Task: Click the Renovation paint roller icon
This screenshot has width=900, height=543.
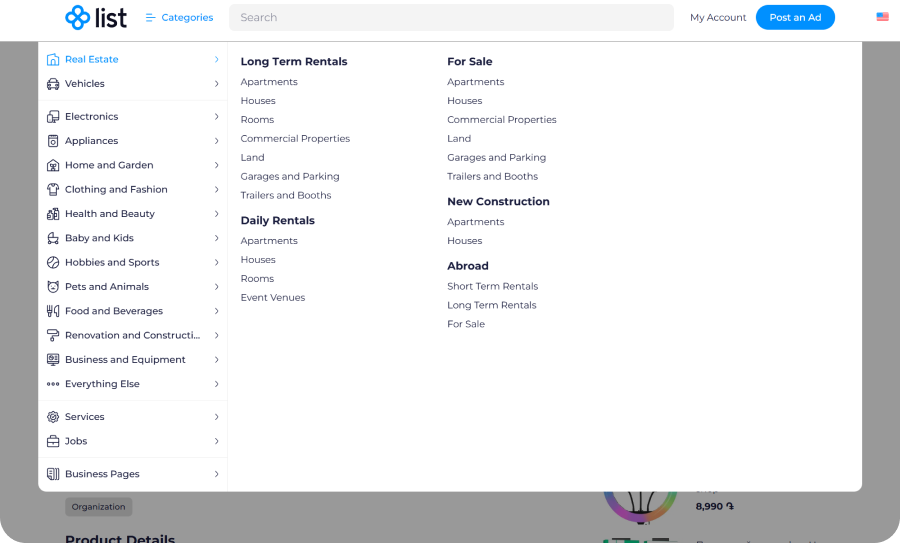Action: (x=53, y=335)
